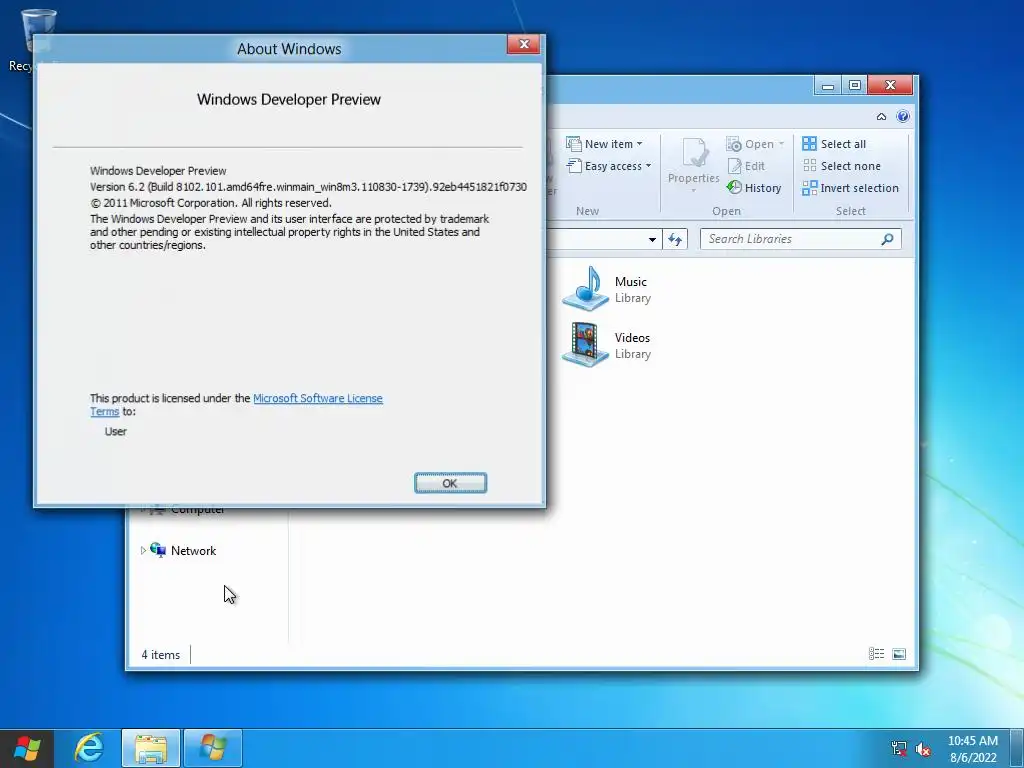Image resolution: width=1024 pixels, height=768 pixels.
Task: Collapse the Explorer ribbon
Action: [x=882, y=117]
